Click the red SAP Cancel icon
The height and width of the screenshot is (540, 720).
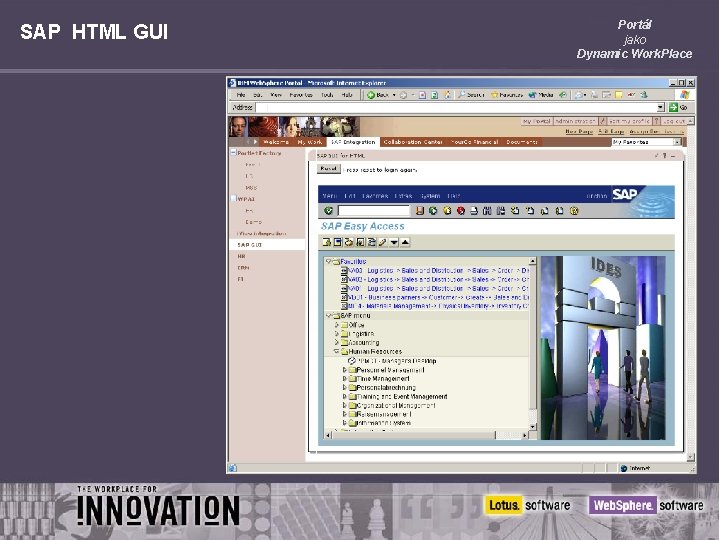tap(461, 211)
